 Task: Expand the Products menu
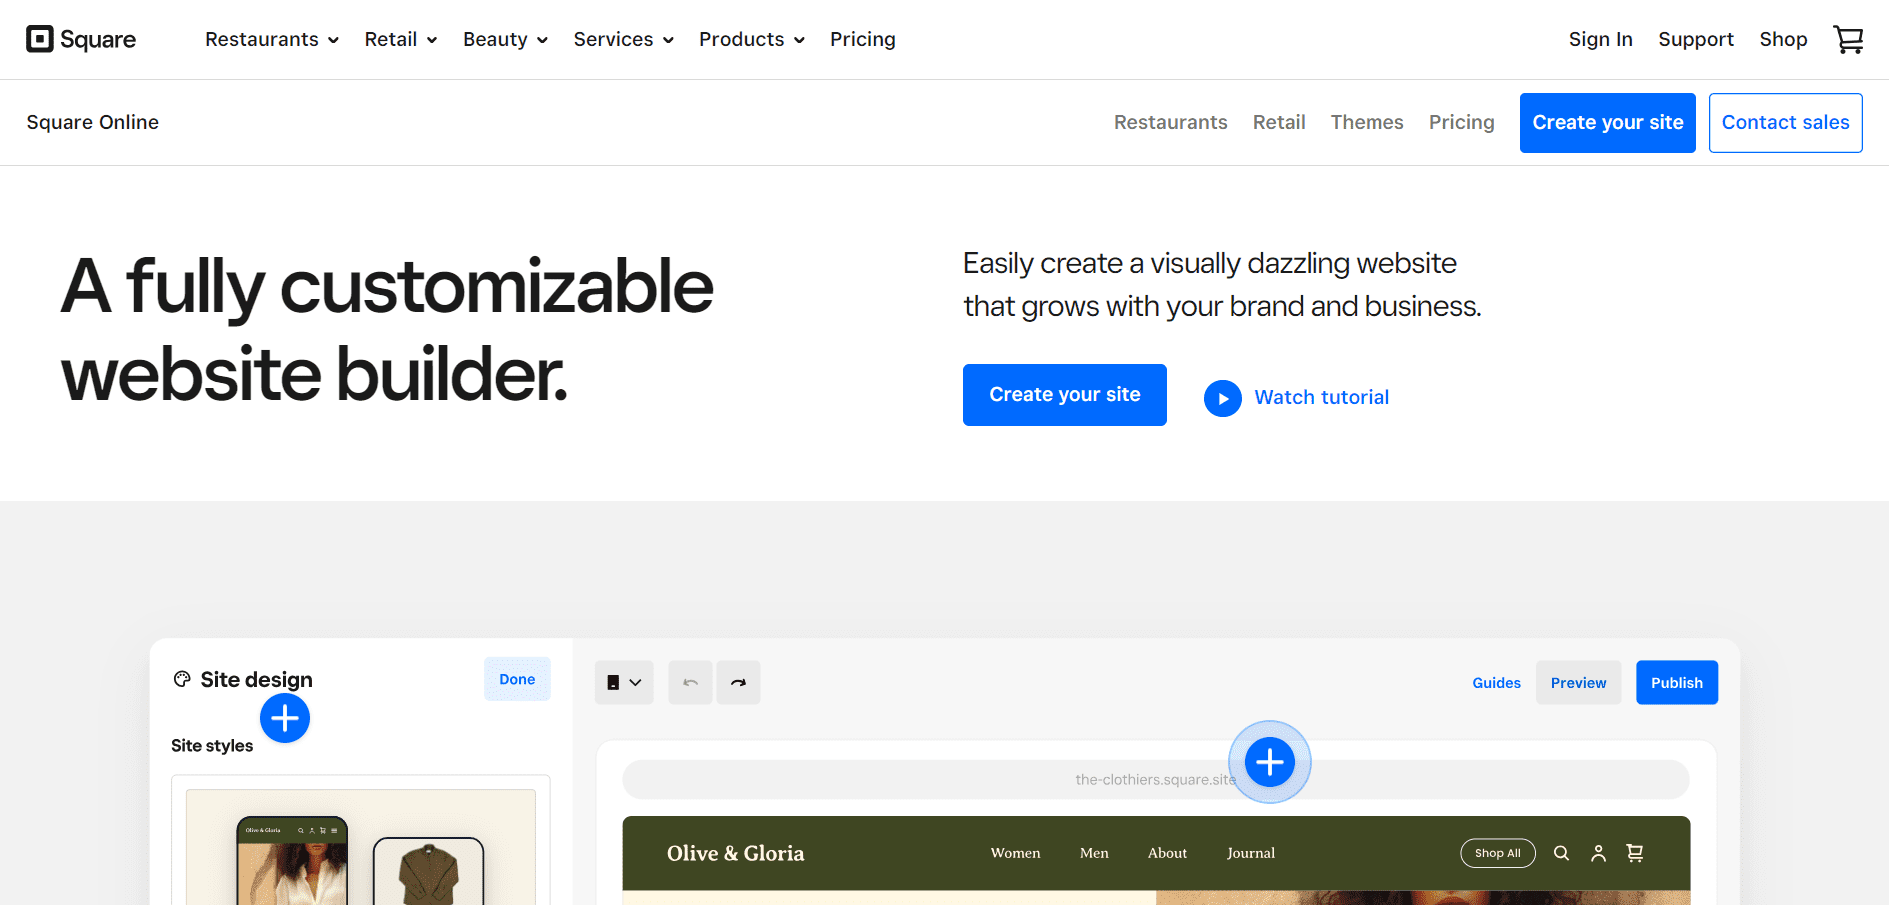click(751, 39)
